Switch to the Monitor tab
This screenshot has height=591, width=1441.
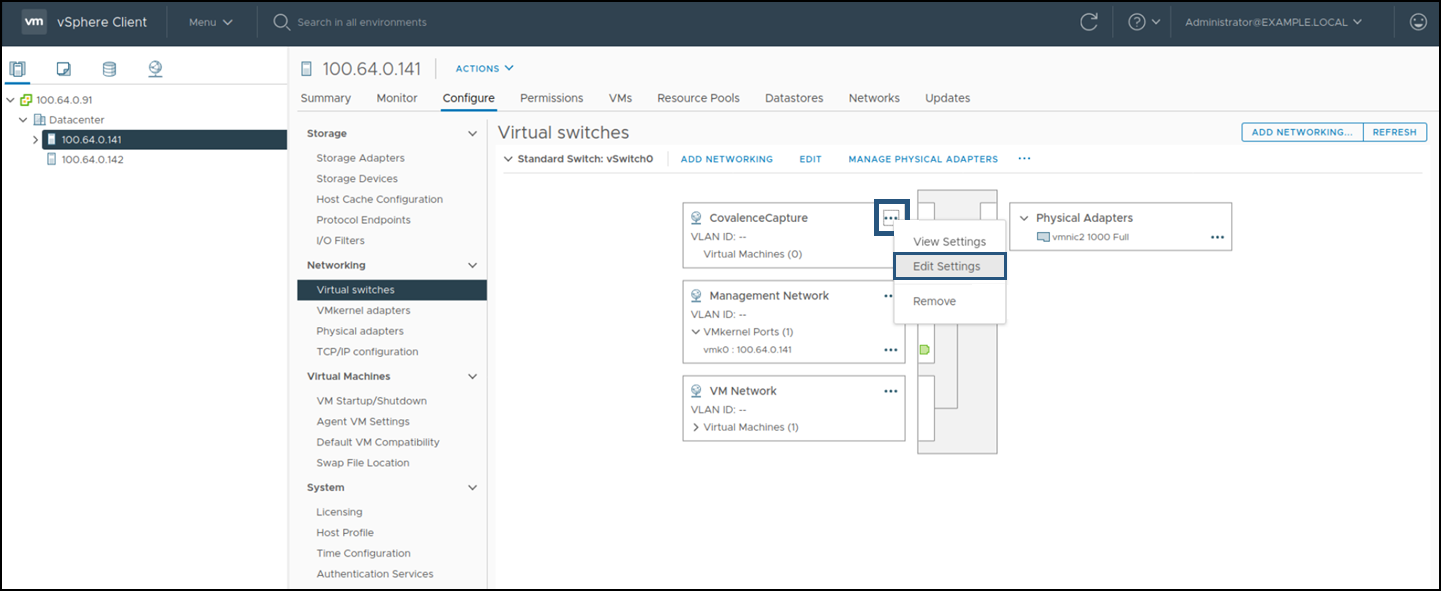click(397, 98)
